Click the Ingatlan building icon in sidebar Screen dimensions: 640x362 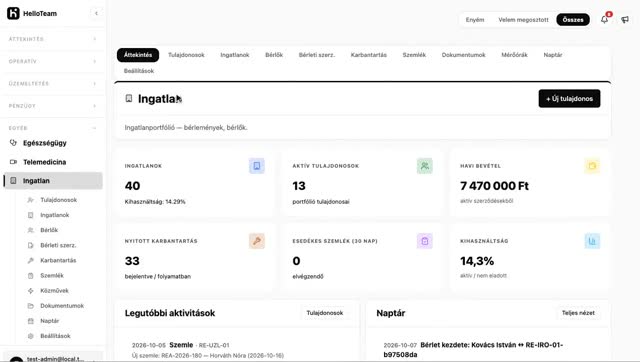(x=13, y=180)
